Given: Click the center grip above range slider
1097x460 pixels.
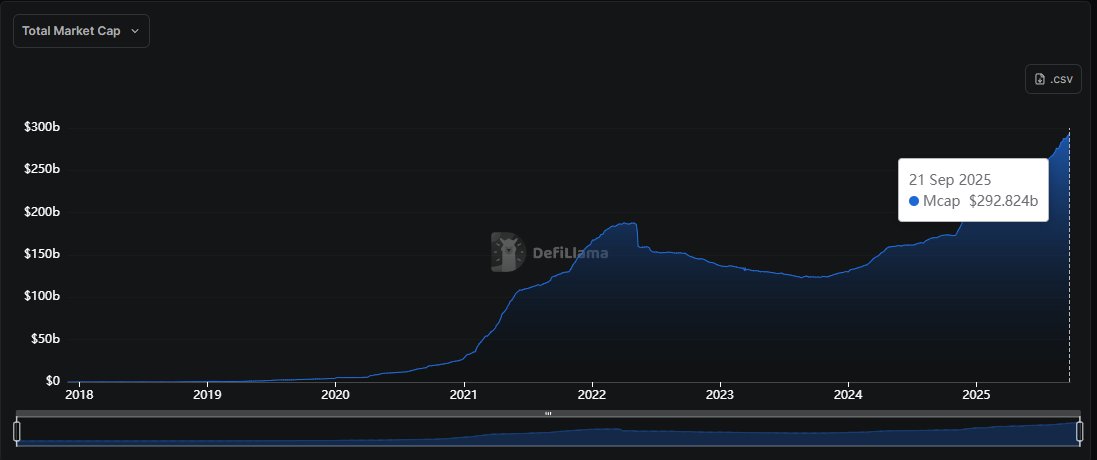Looking at the screenshot, I should click(548, 413).
